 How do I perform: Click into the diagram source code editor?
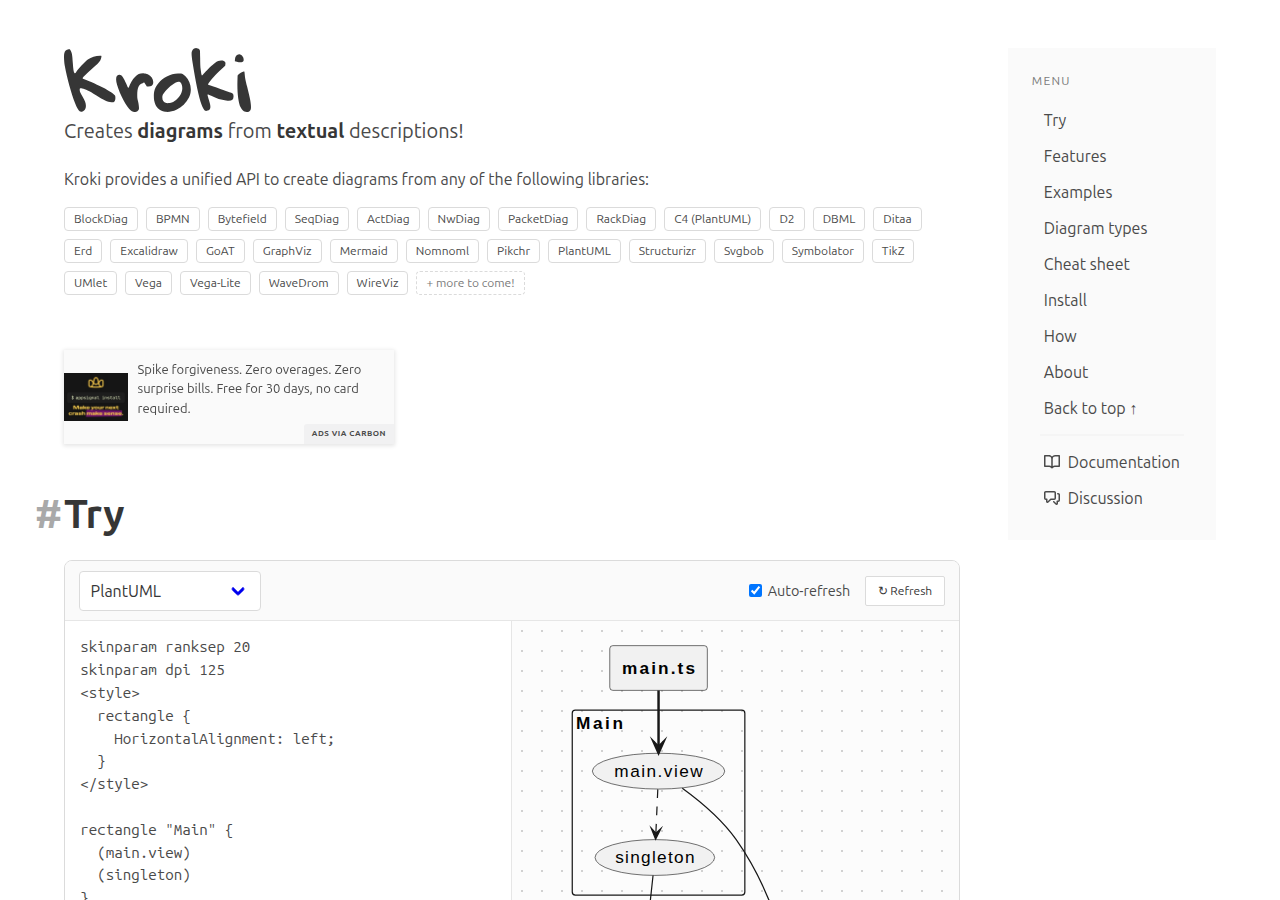point(288,760)
